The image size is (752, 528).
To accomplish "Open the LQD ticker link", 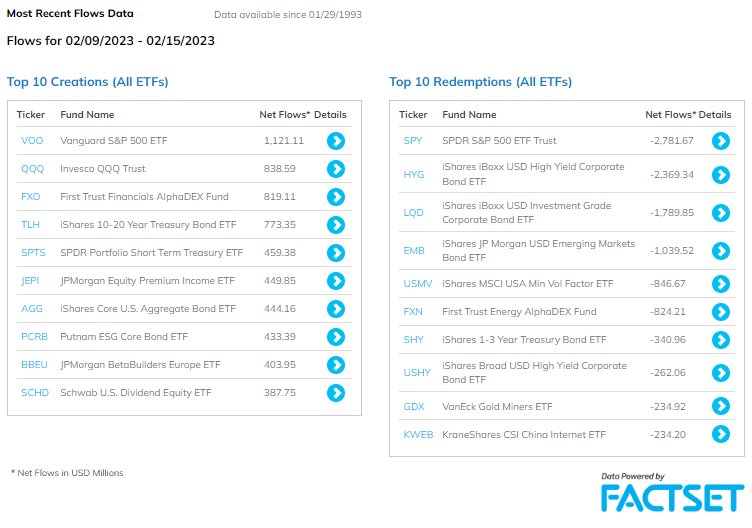I will click(413, 212).
